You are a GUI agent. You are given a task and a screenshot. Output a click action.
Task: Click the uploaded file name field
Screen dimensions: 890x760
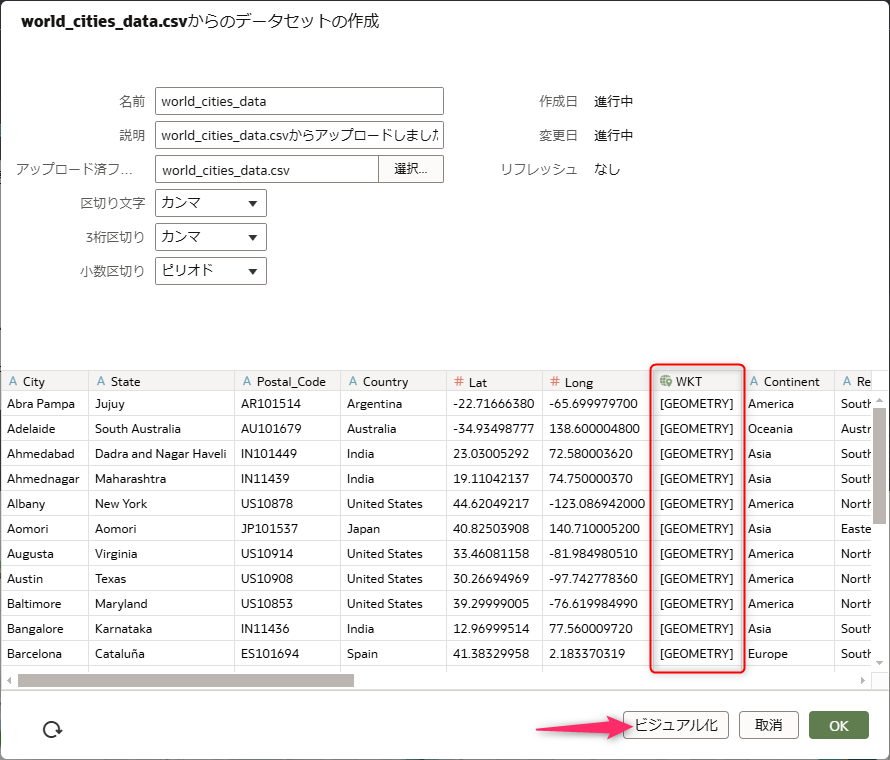click(267, 169)
